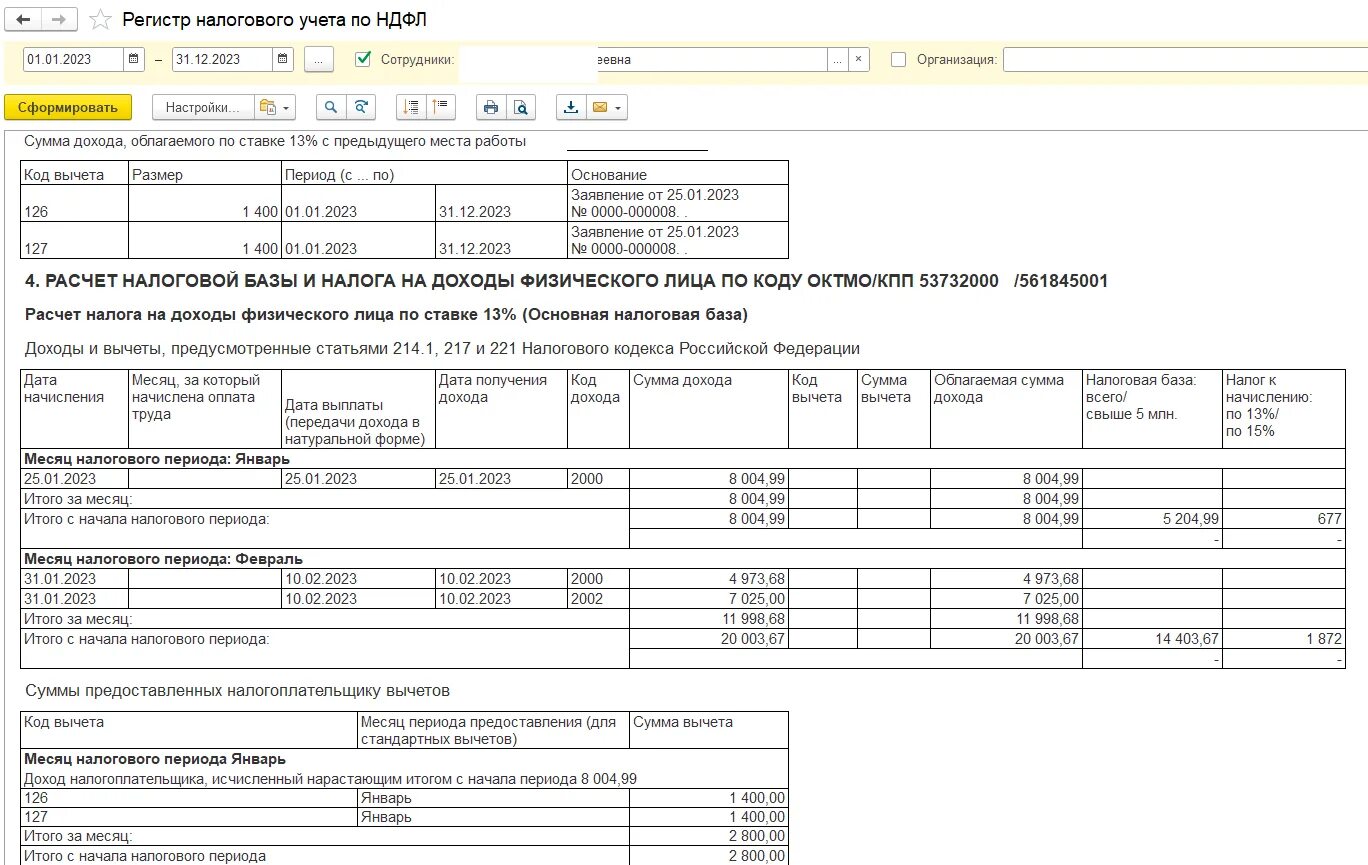1368x865 pixels.
Task: Click the Месяц периода предоставления column header
Action: coord(493,730)
